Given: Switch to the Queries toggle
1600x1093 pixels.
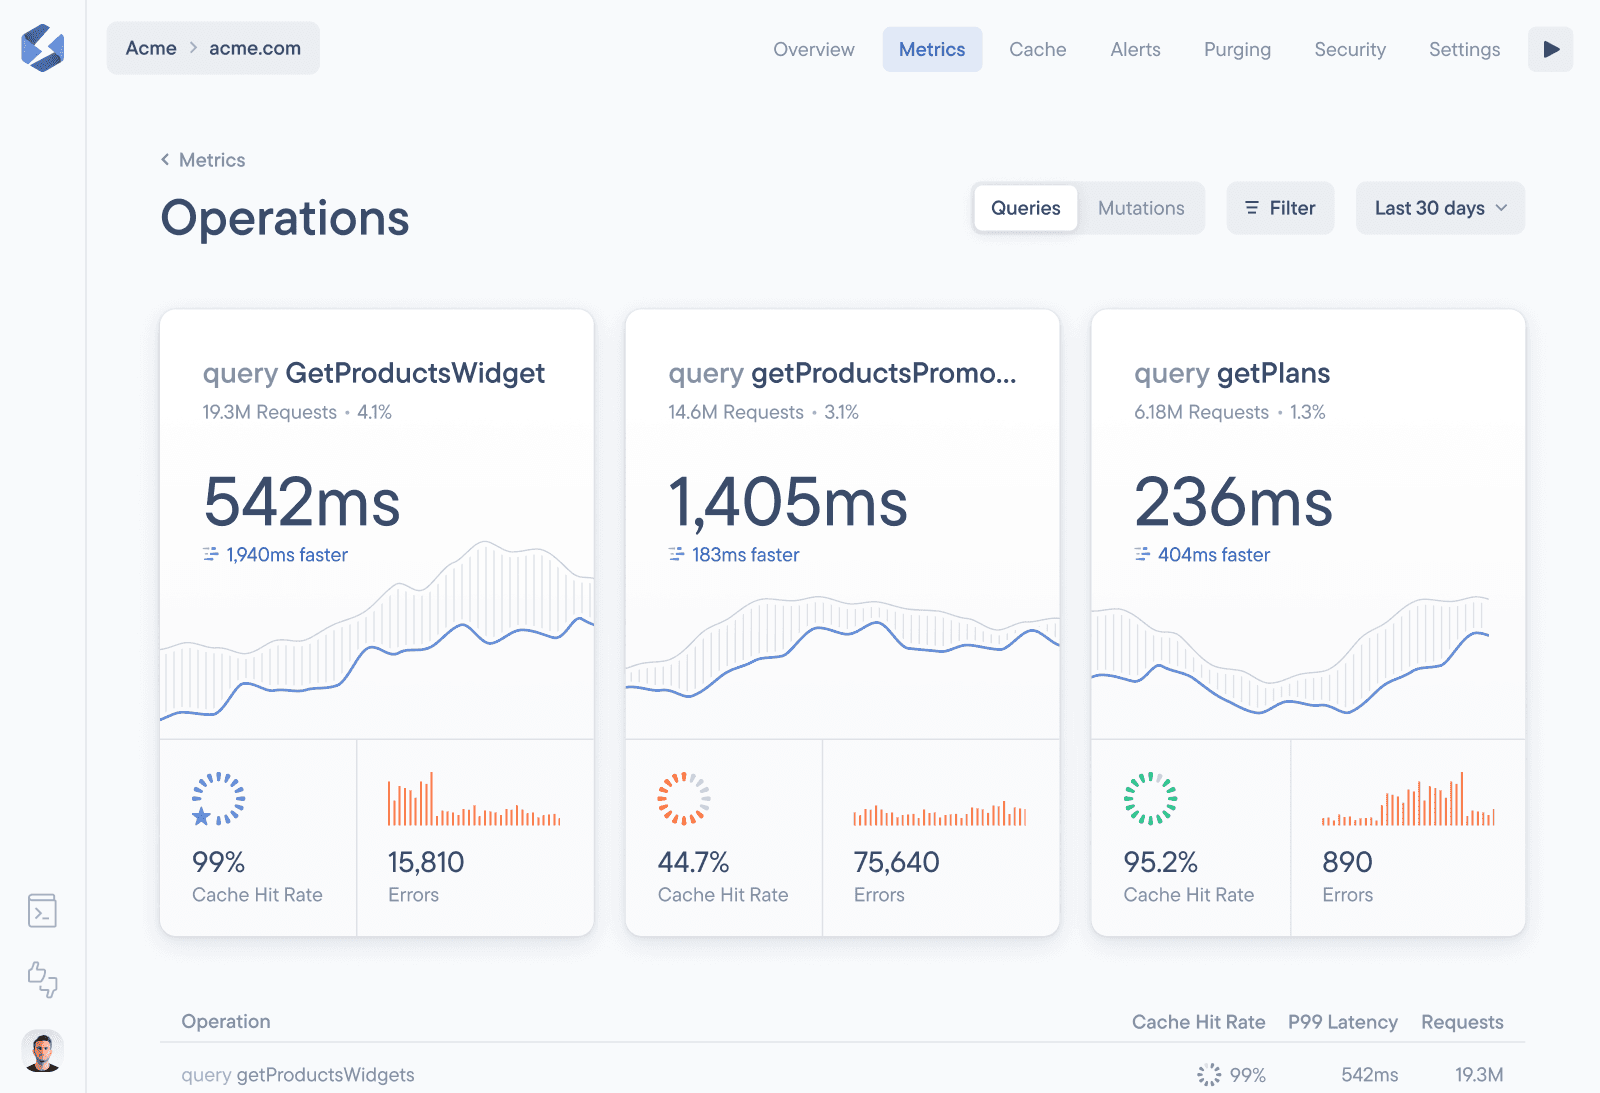Looking at the screenshot, I should tap(1025, 208).
